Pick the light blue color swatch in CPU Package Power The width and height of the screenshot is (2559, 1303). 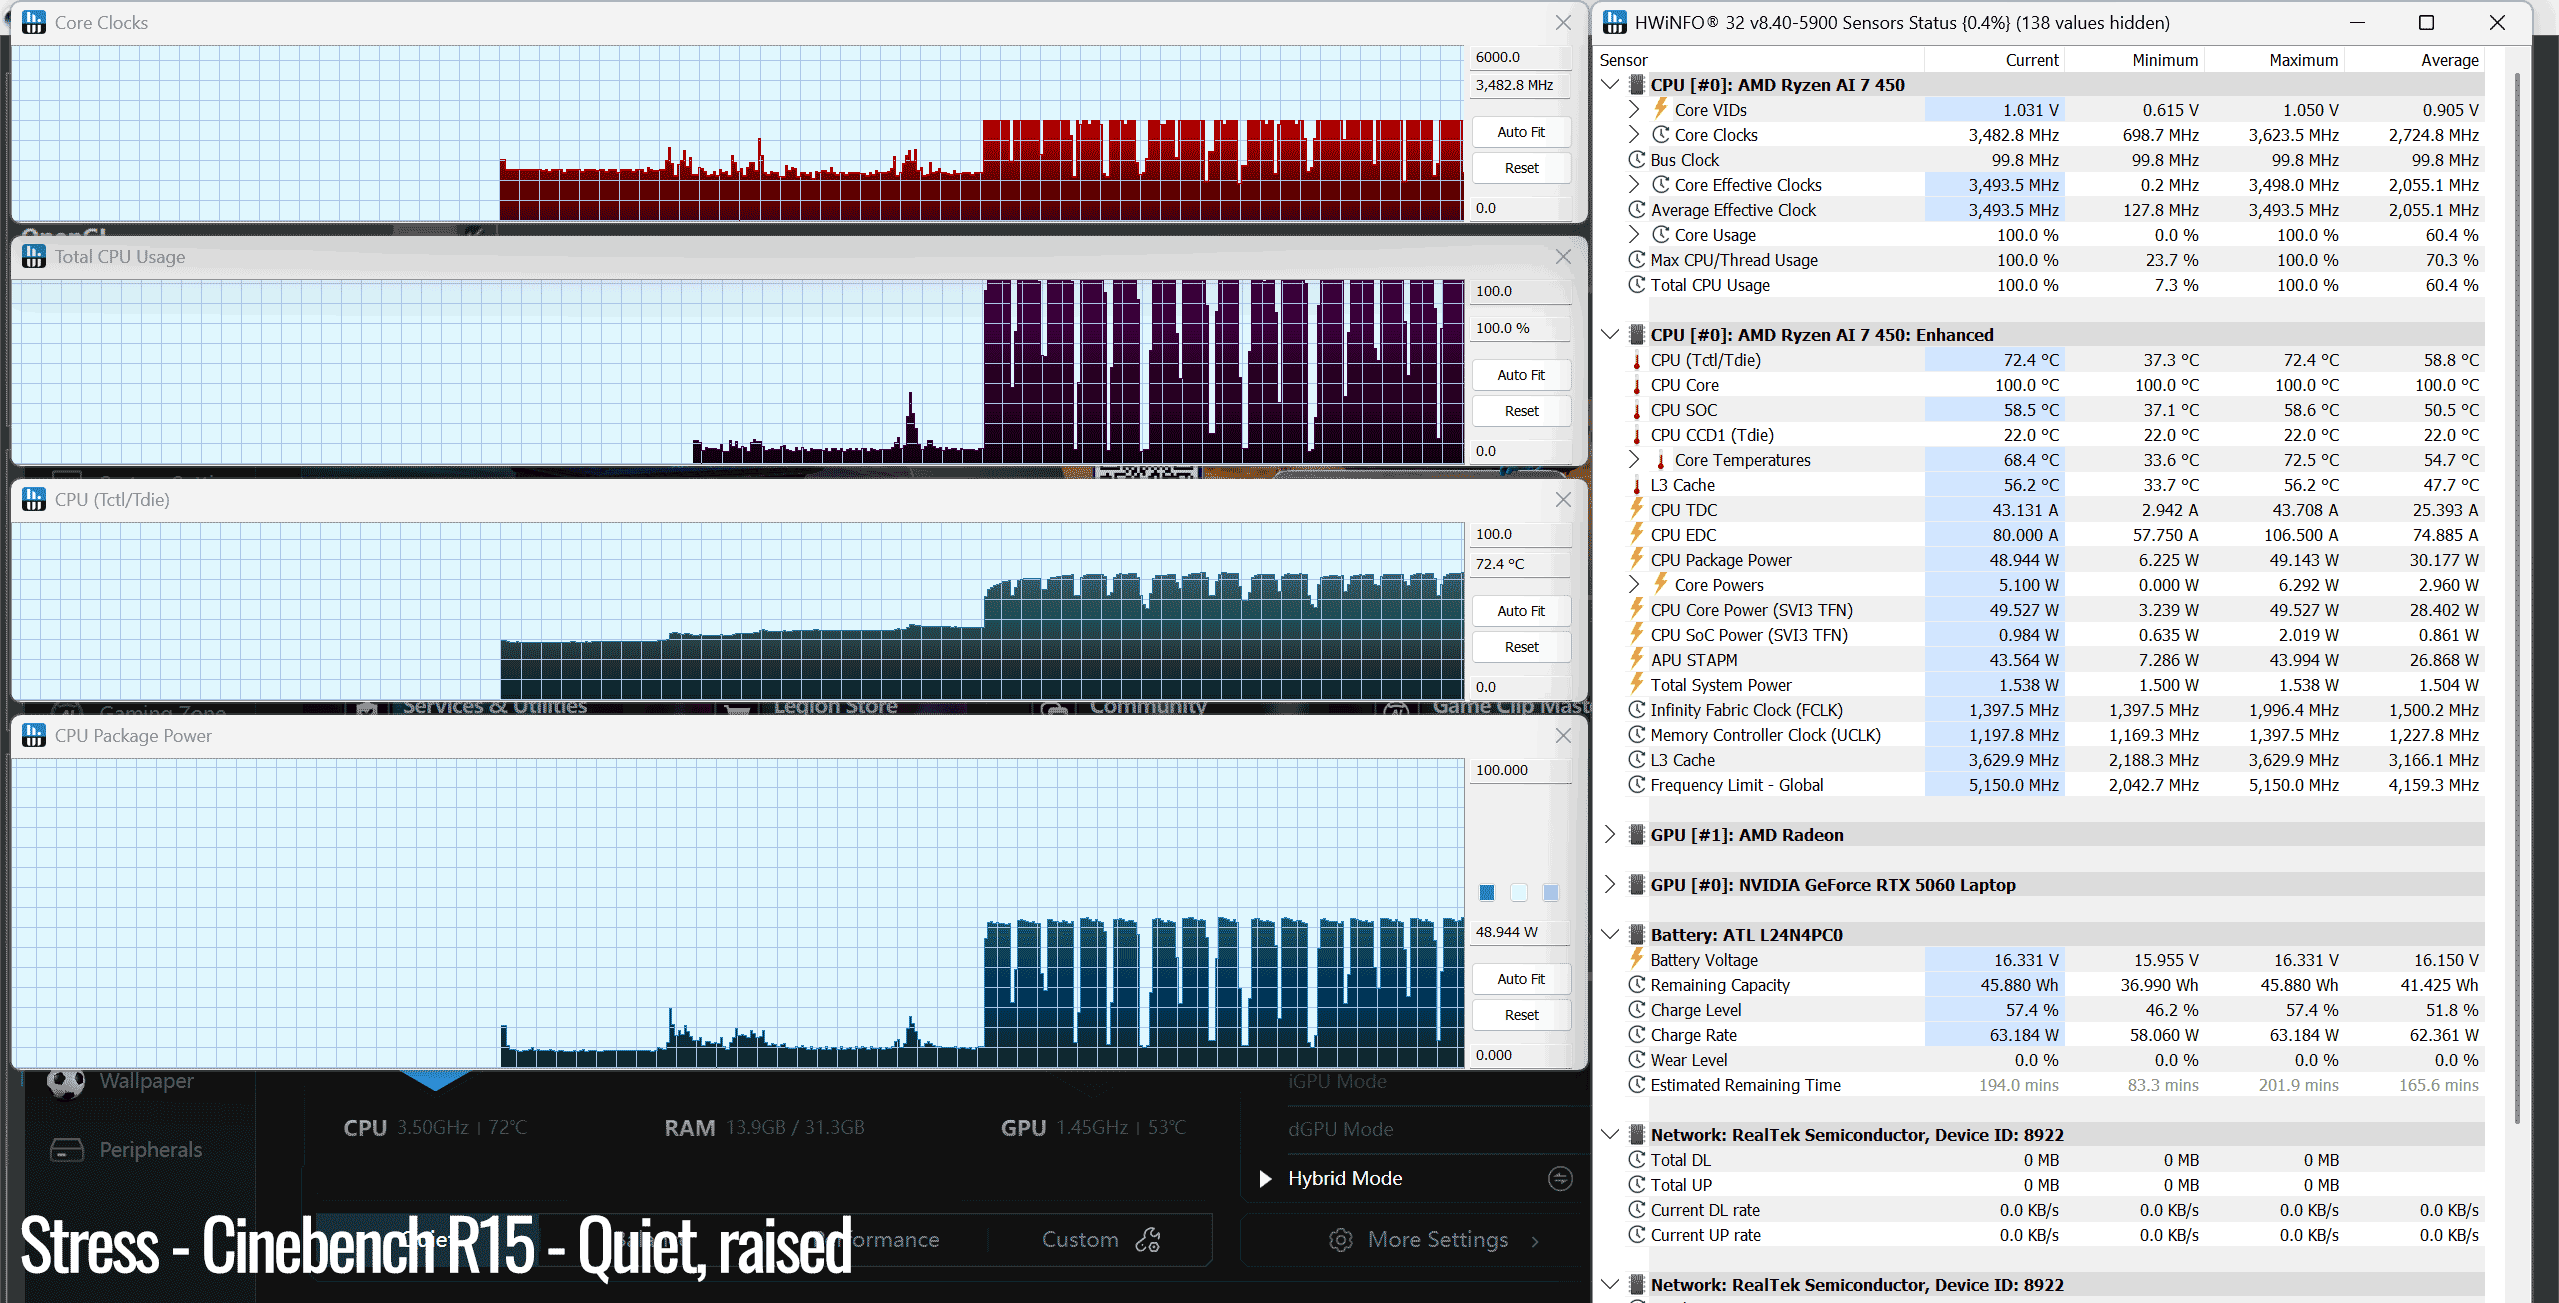[1550, 892]
